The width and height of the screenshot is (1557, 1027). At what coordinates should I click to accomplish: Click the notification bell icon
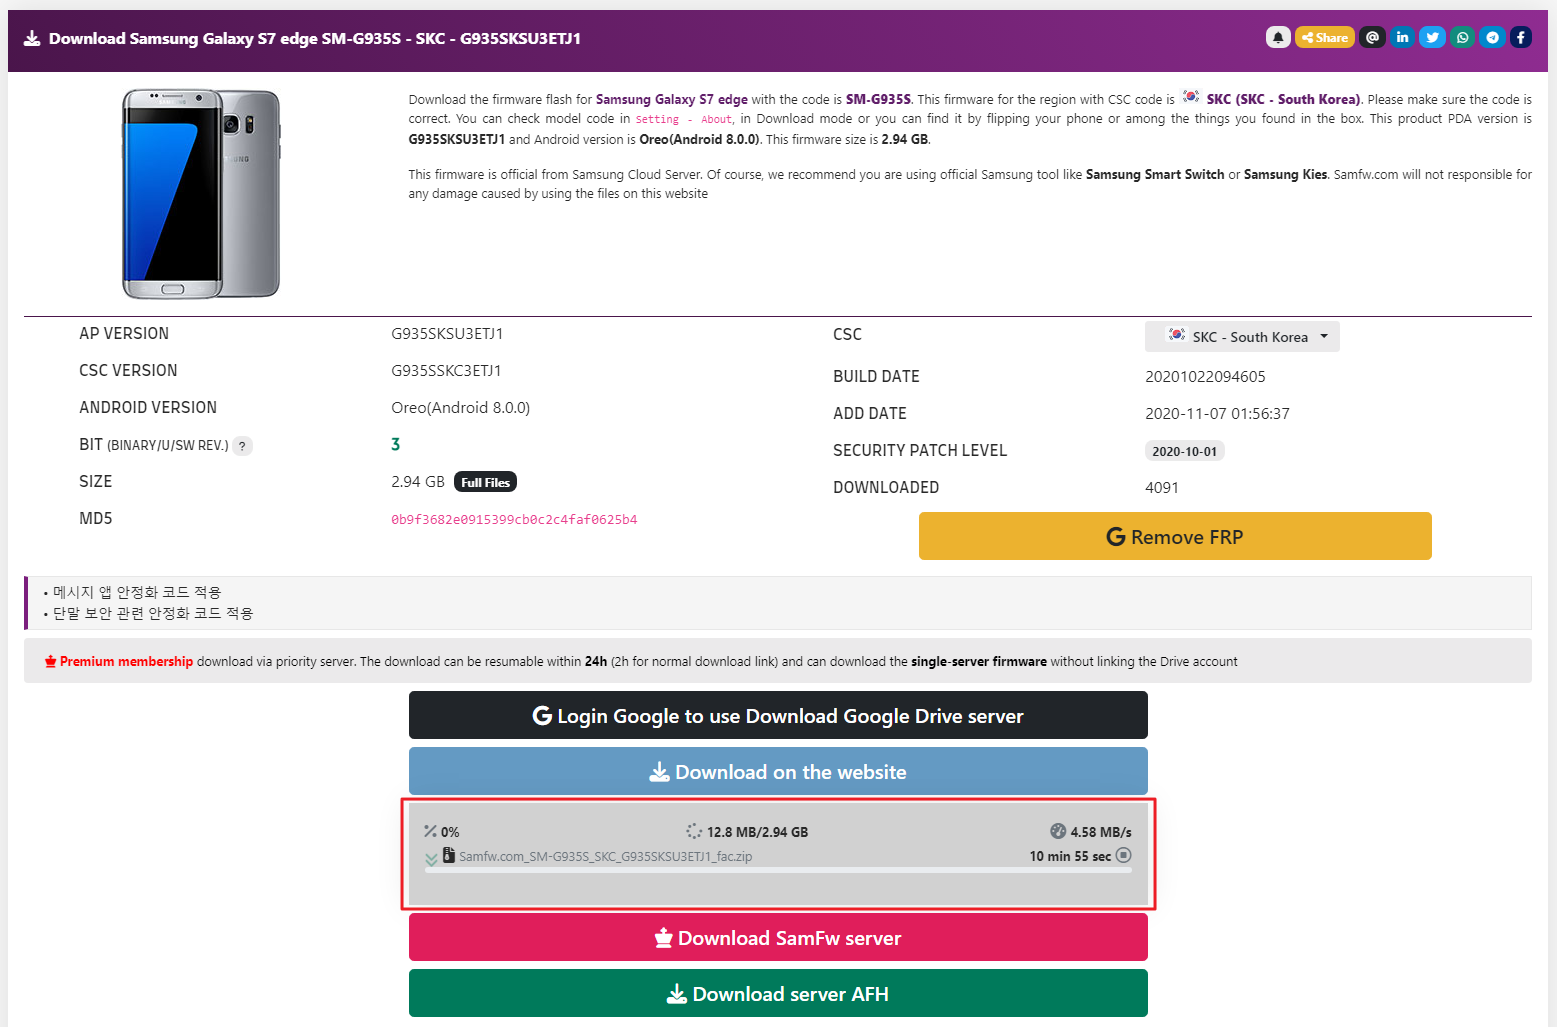point(1278,37)
